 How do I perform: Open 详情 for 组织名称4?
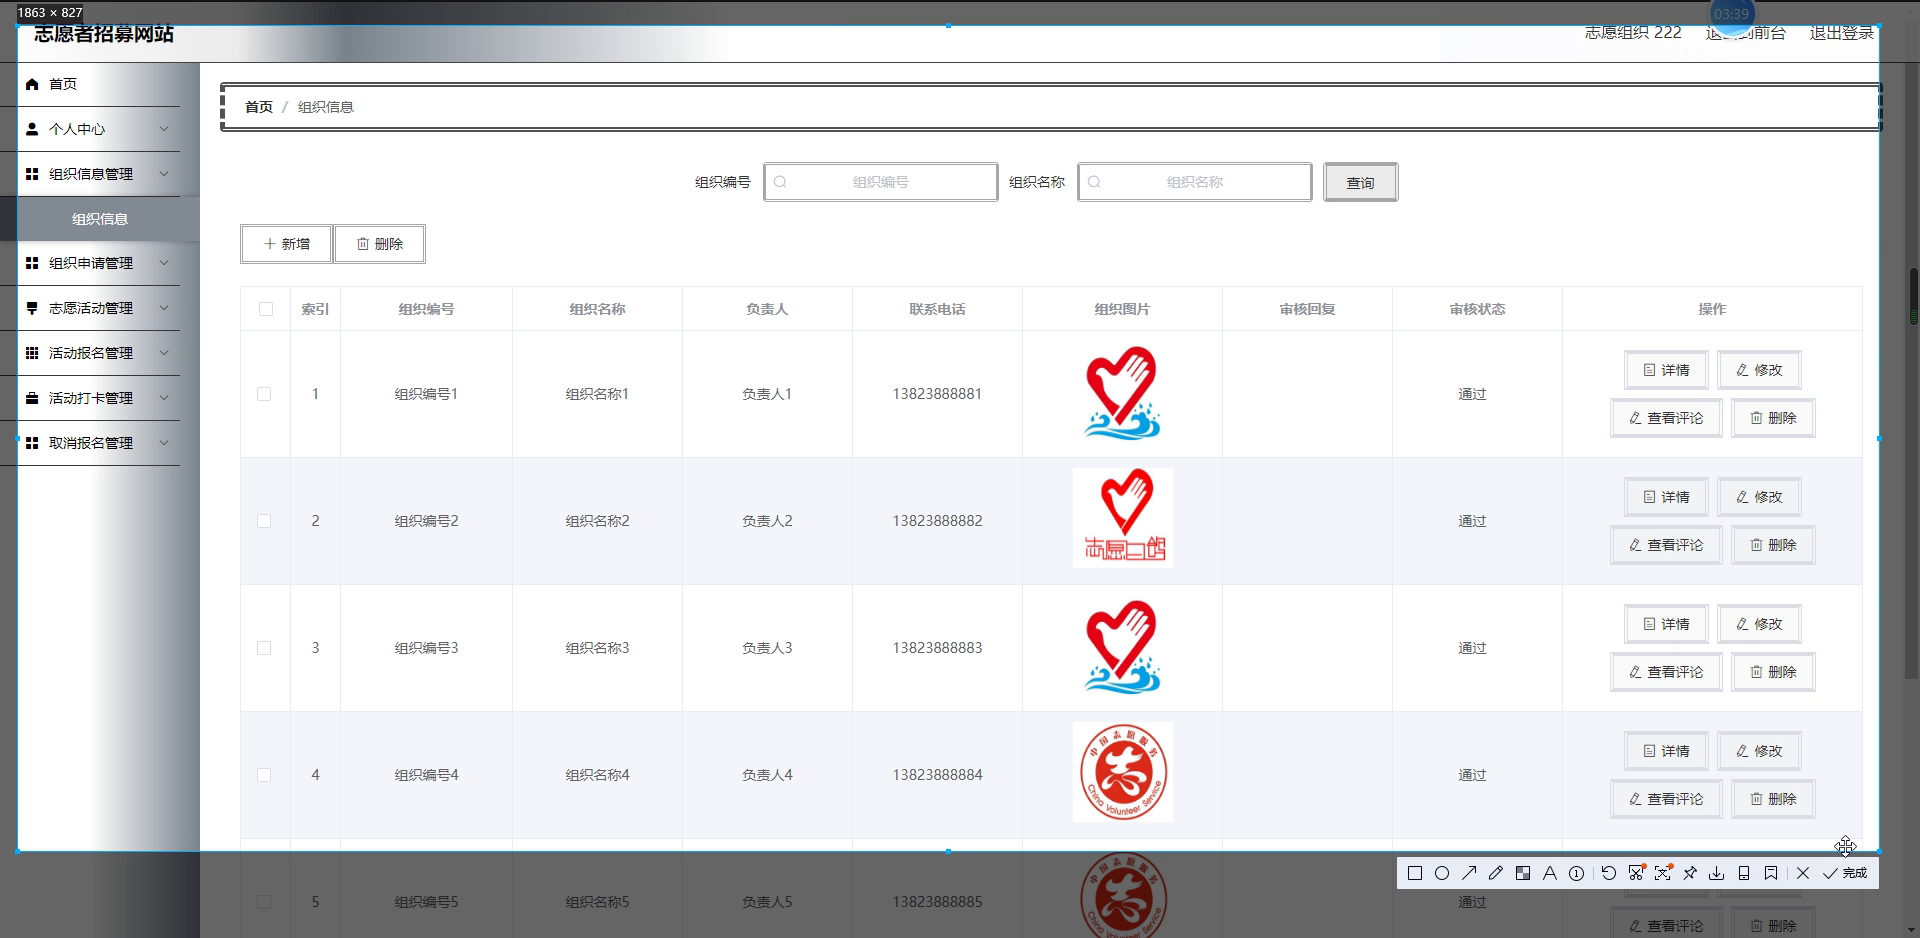pyautogui.click(x=1666, y=751)
